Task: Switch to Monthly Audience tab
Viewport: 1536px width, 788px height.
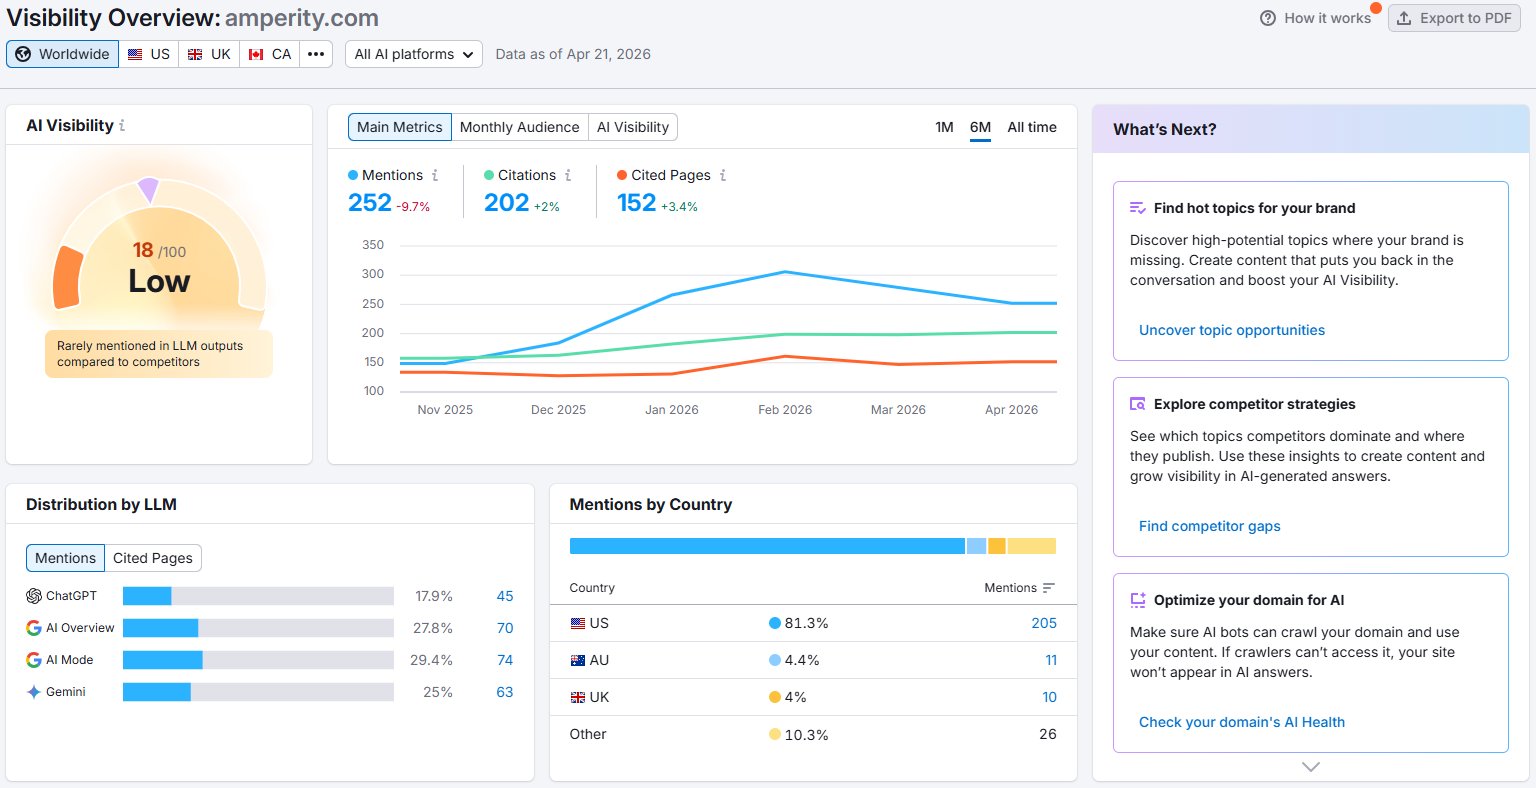Action: (519, 127)
